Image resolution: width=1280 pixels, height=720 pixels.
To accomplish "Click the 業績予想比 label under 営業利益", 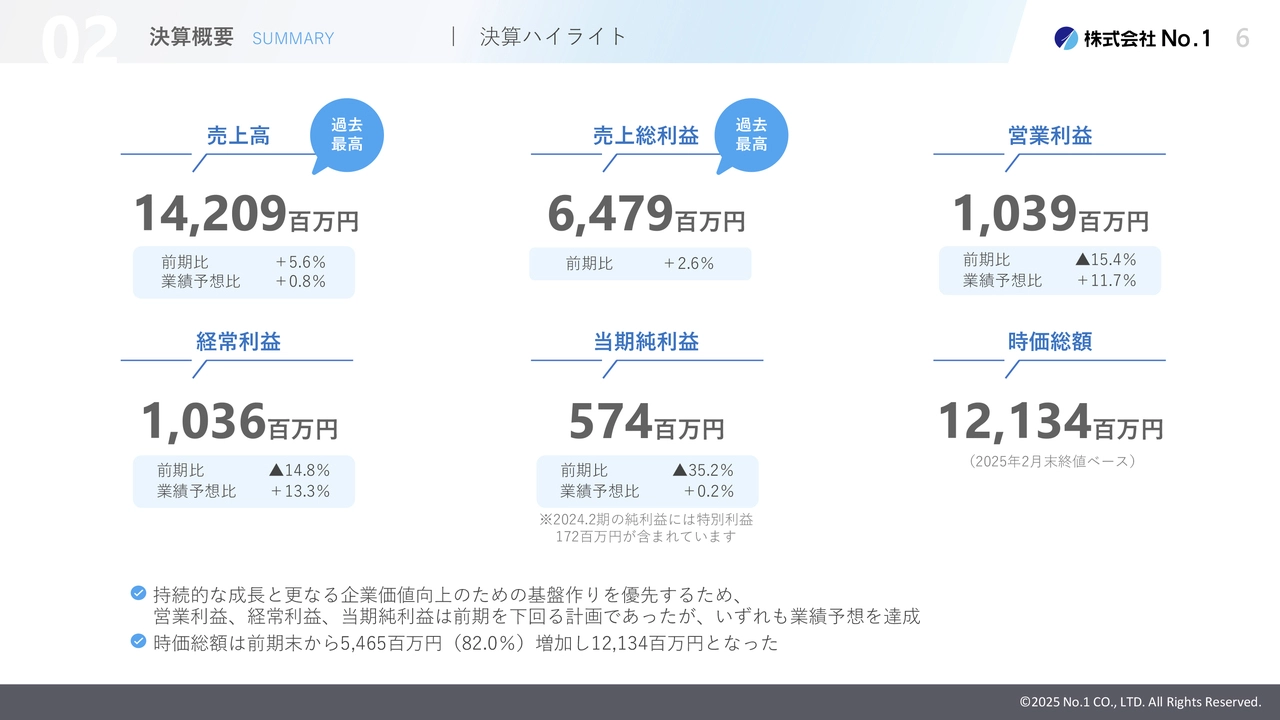I will coord(1003,280).
